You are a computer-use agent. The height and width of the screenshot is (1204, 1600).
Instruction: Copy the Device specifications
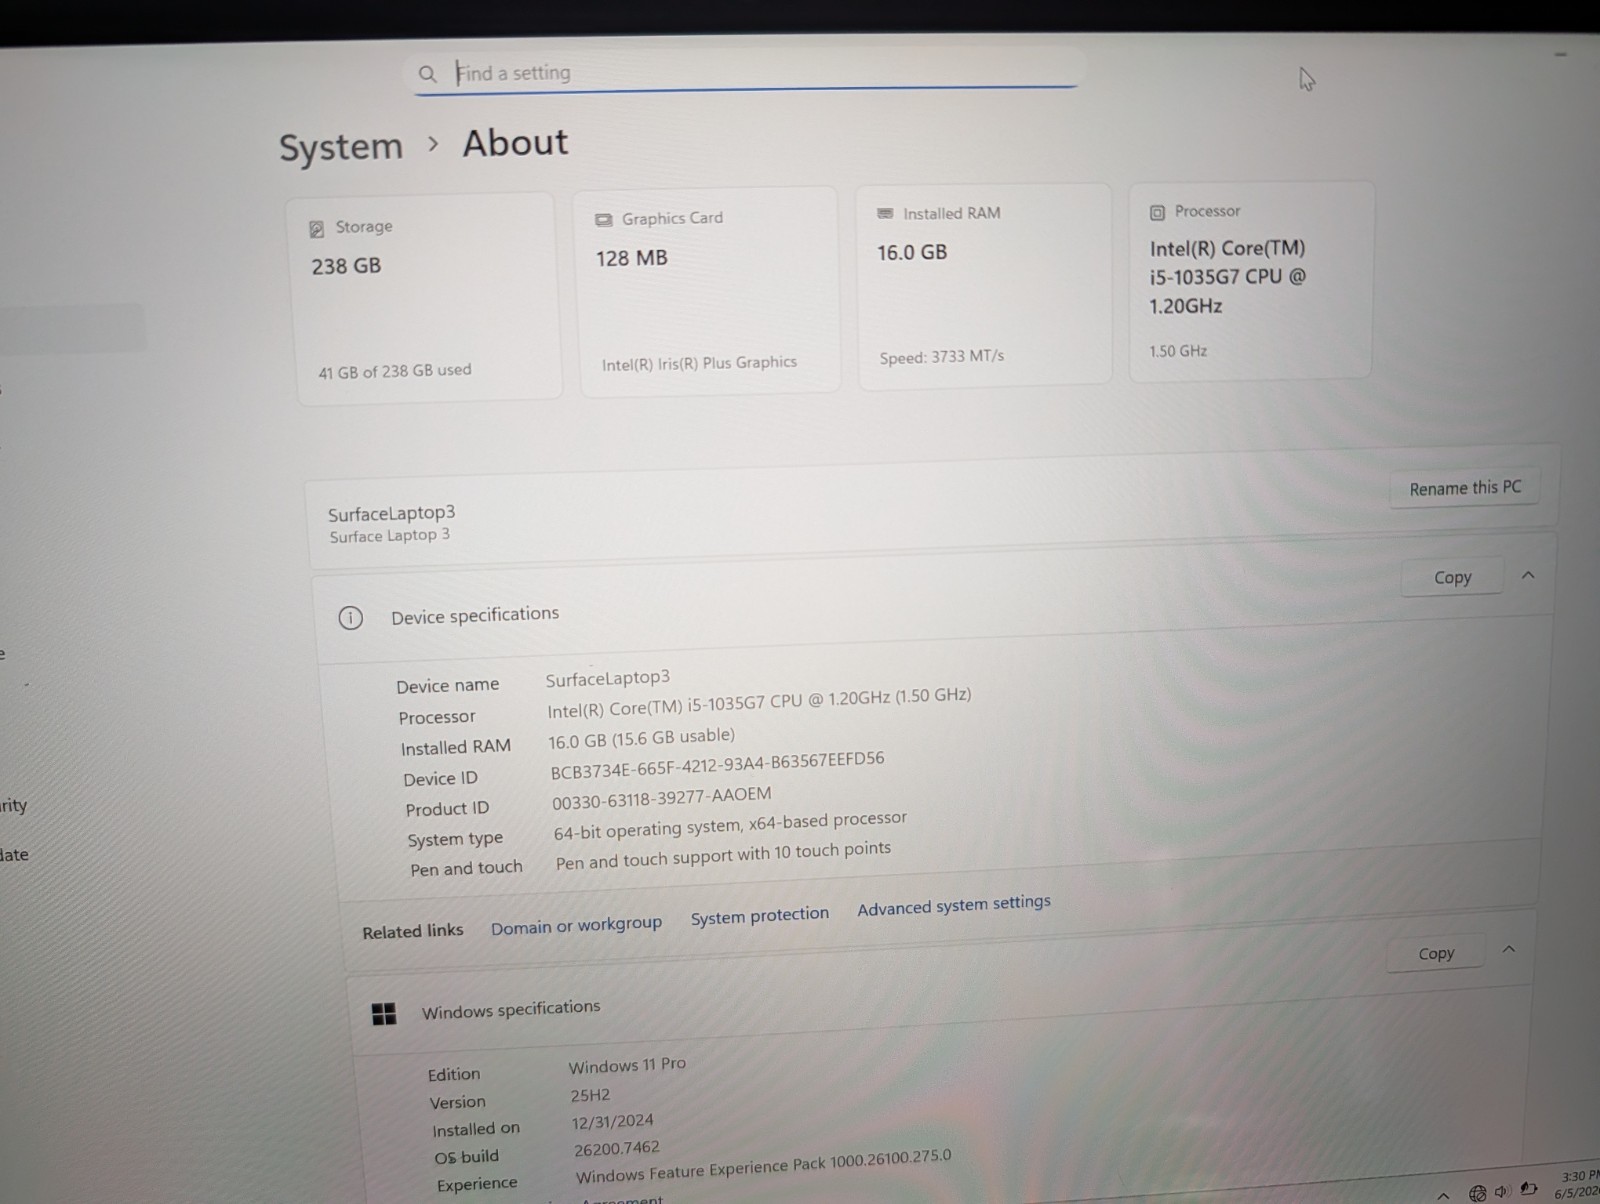[1452, 577]
